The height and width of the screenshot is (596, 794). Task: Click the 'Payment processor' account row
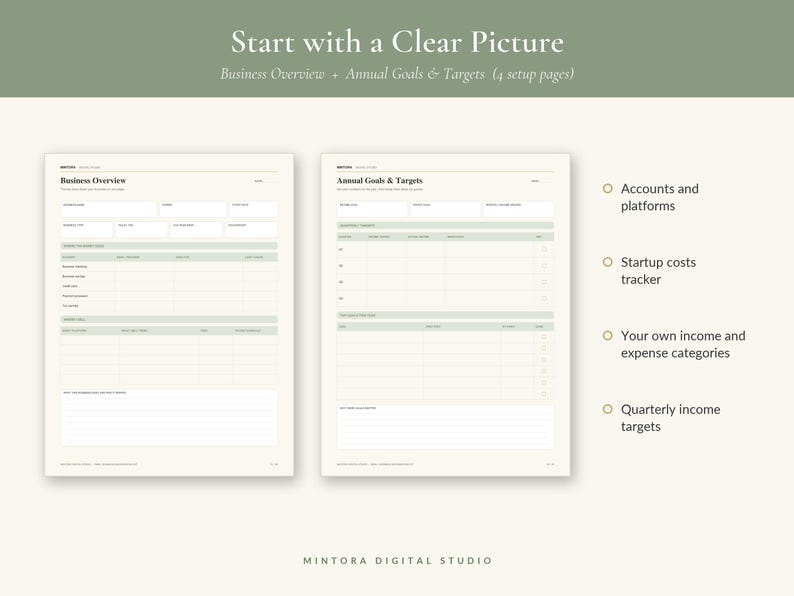pyautogui.click(x=169, y=296)
